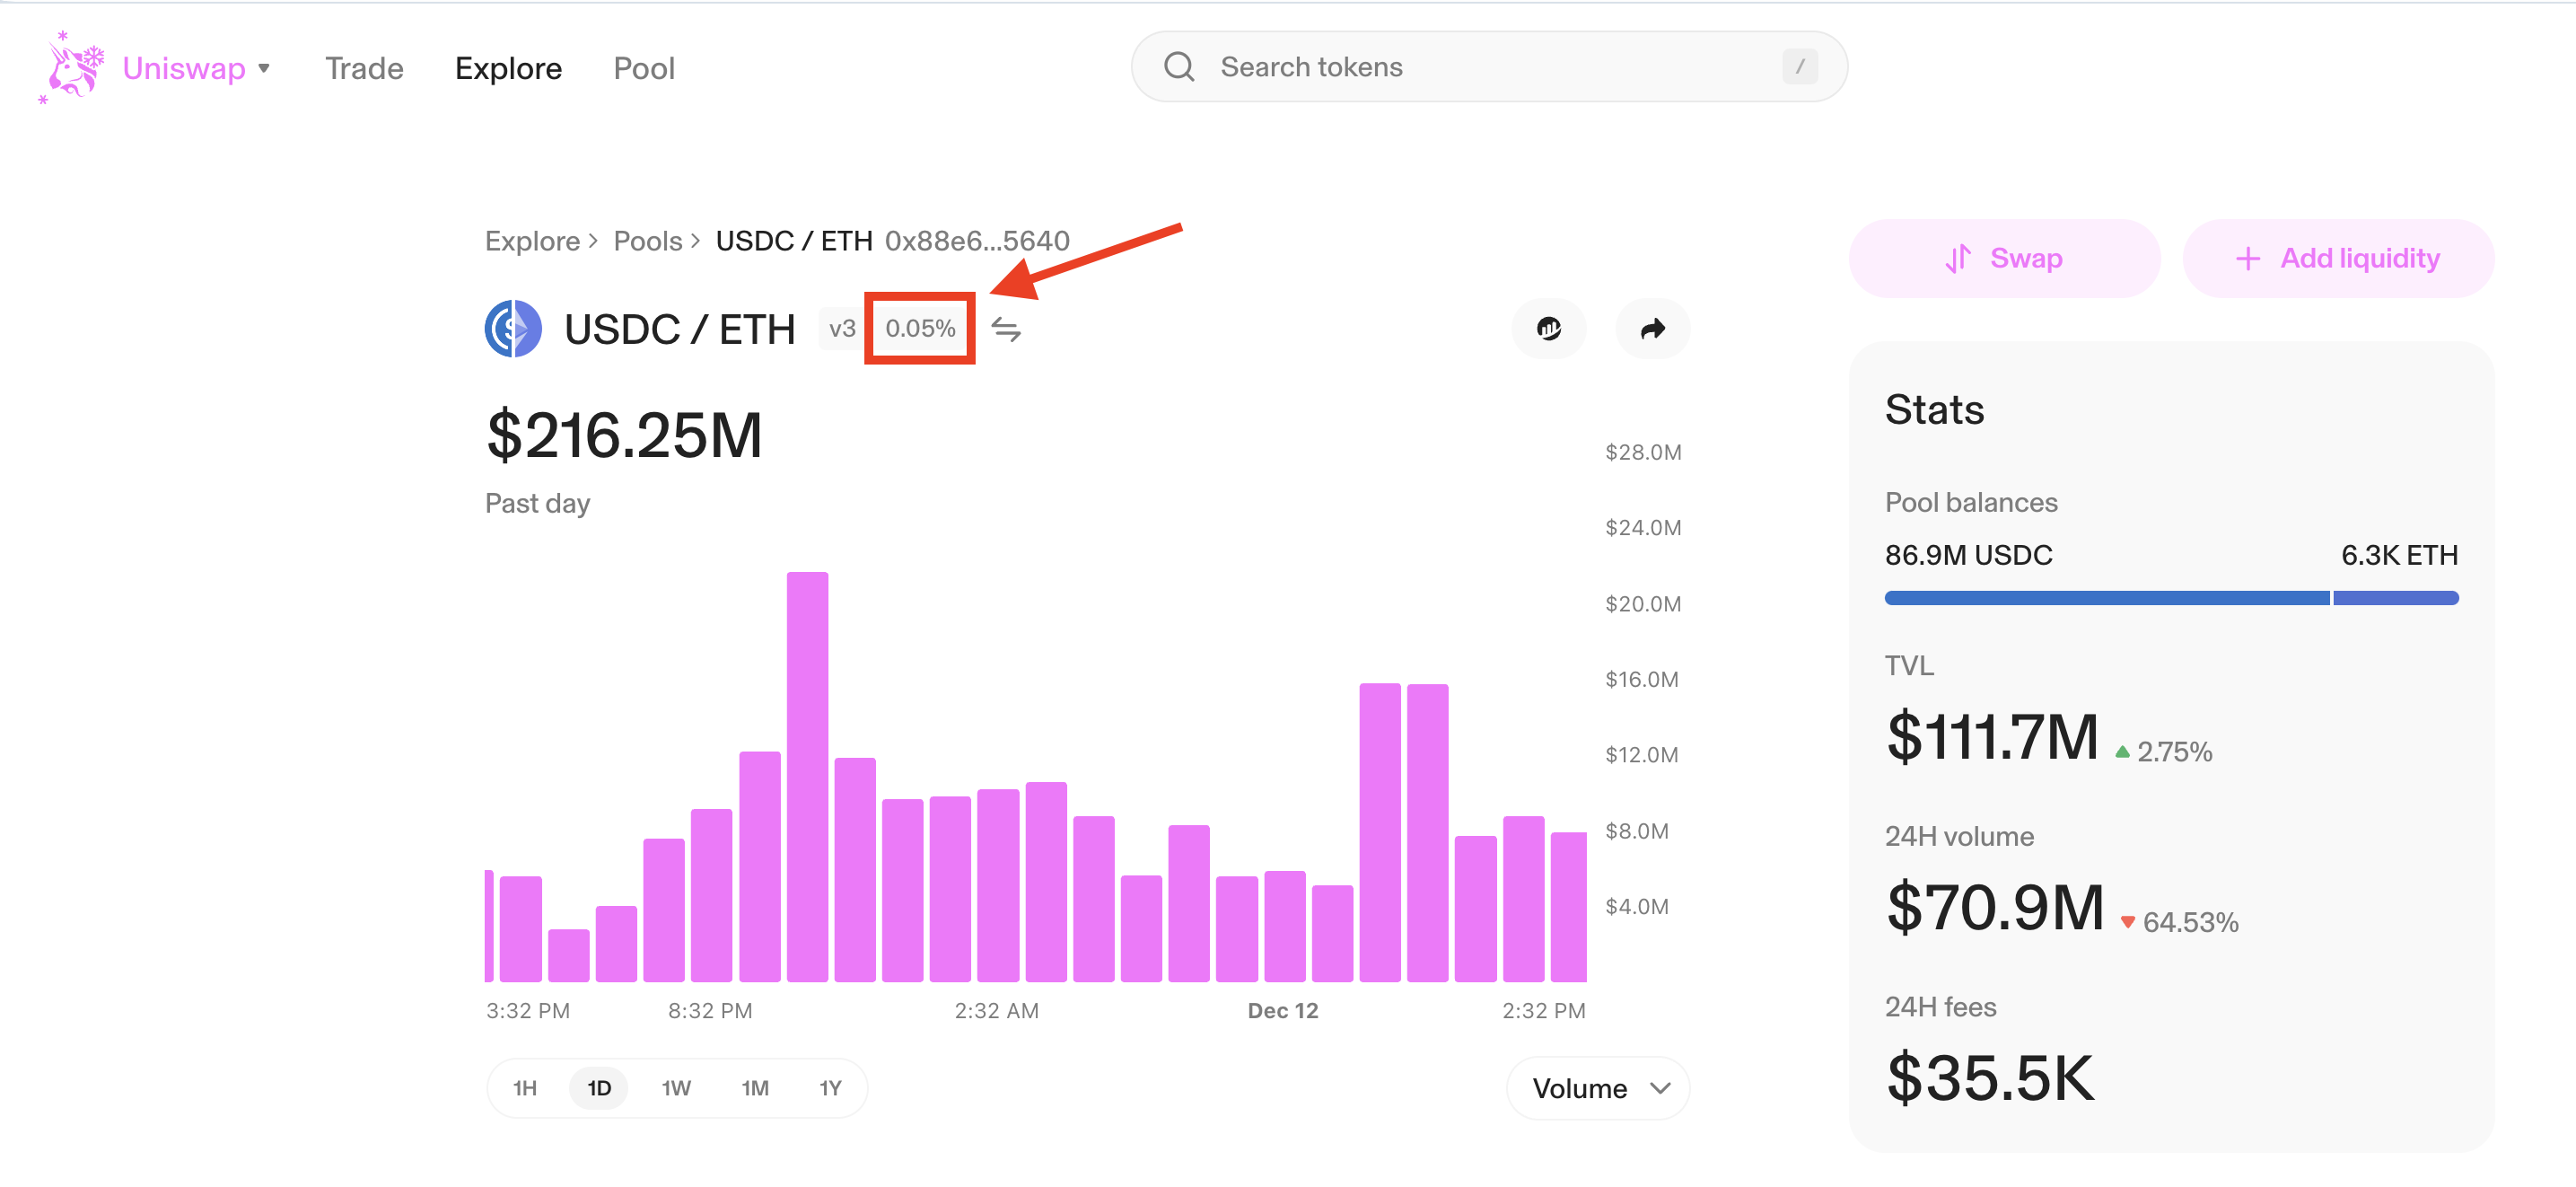Expand the Uniswap dropdown arrow
This screenshot has width=2576, height=1187.
(264, 68)
